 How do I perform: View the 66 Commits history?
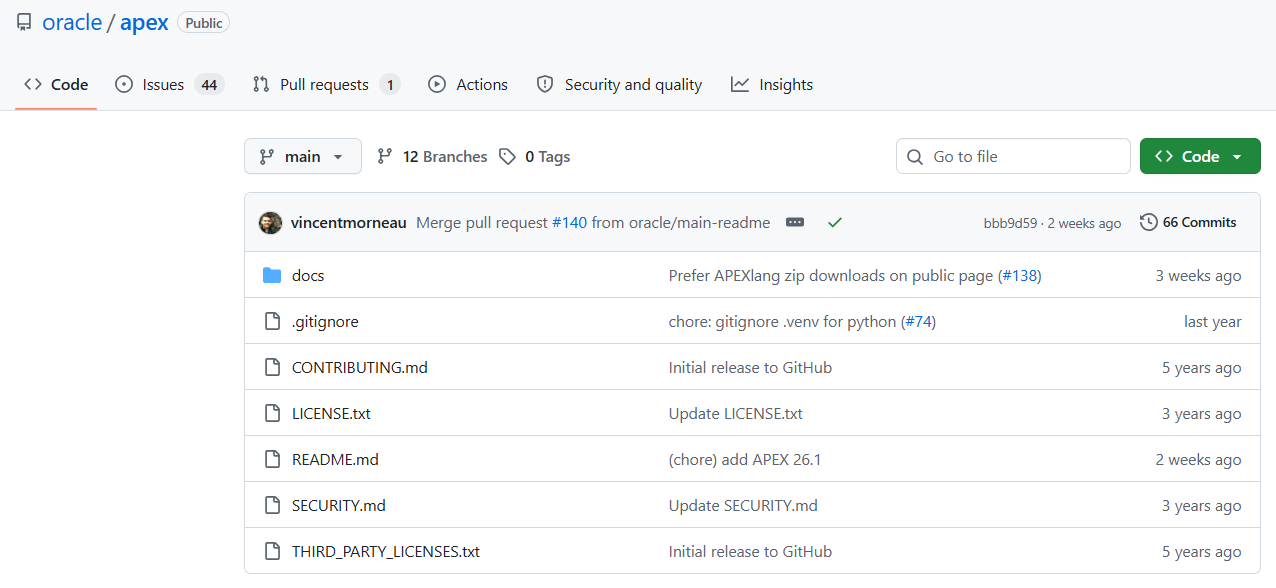click(x=1188, y=222)
